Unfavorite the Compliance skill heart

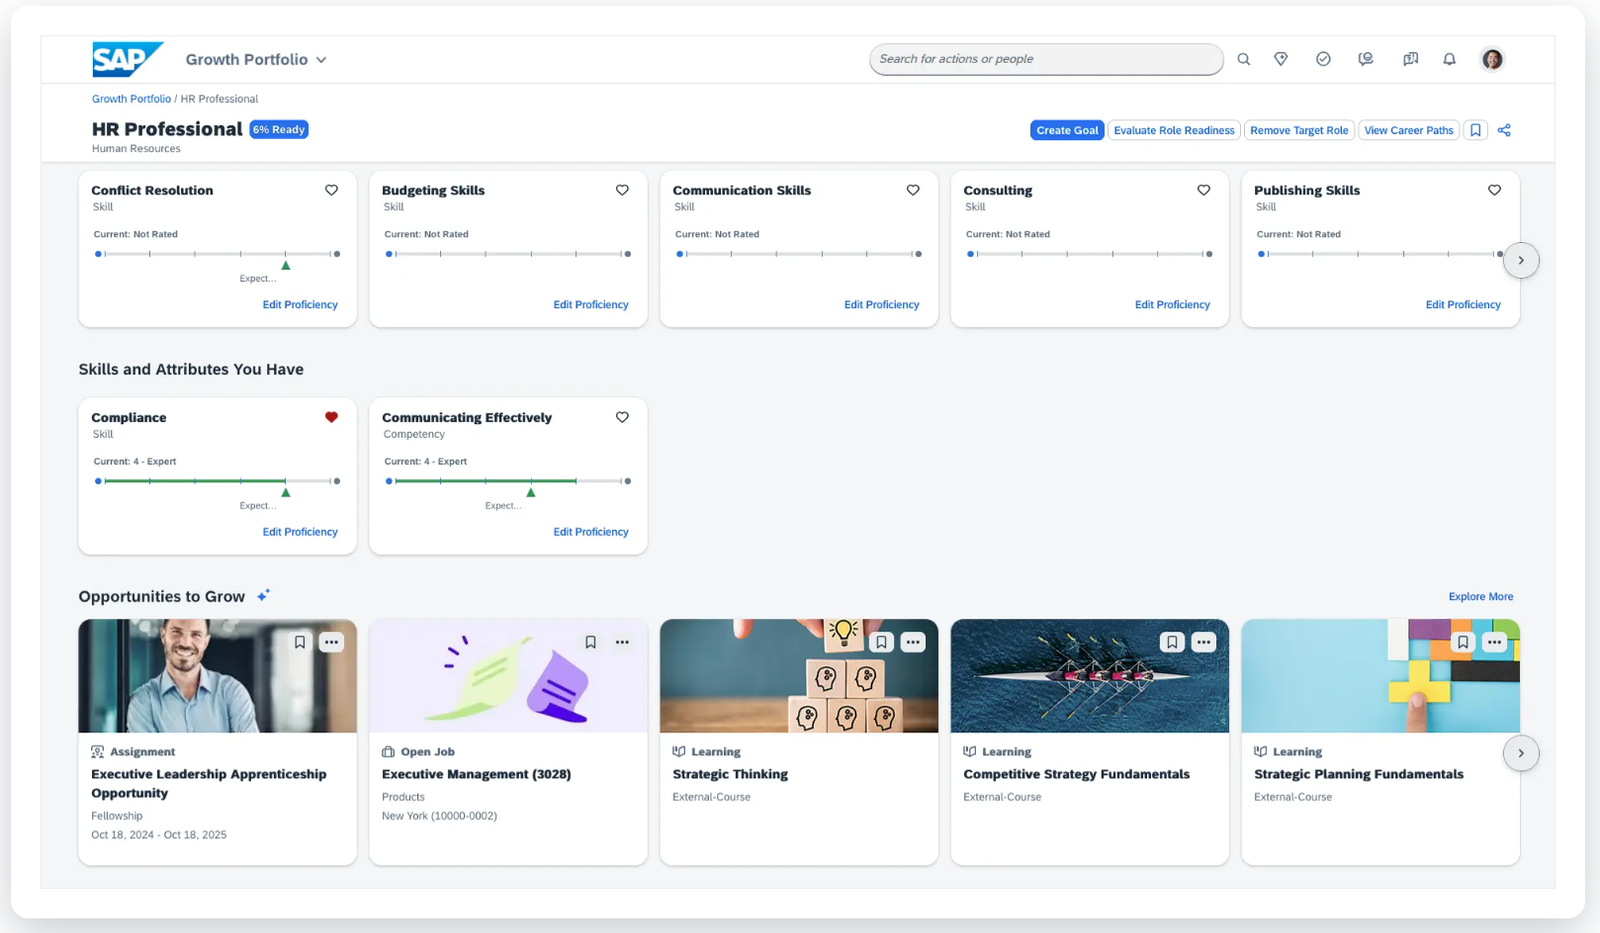pyautogui.click(x=331, y=417)
